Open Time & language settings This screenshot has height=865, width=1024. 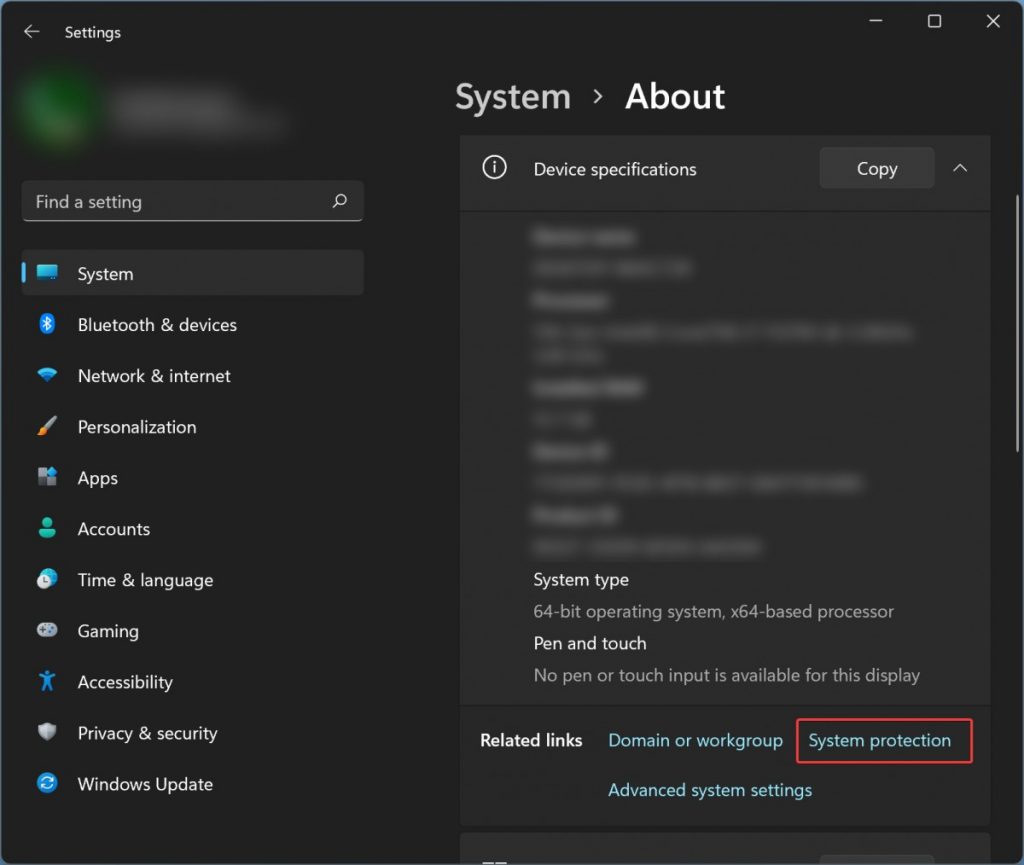(x=193, y=579)
